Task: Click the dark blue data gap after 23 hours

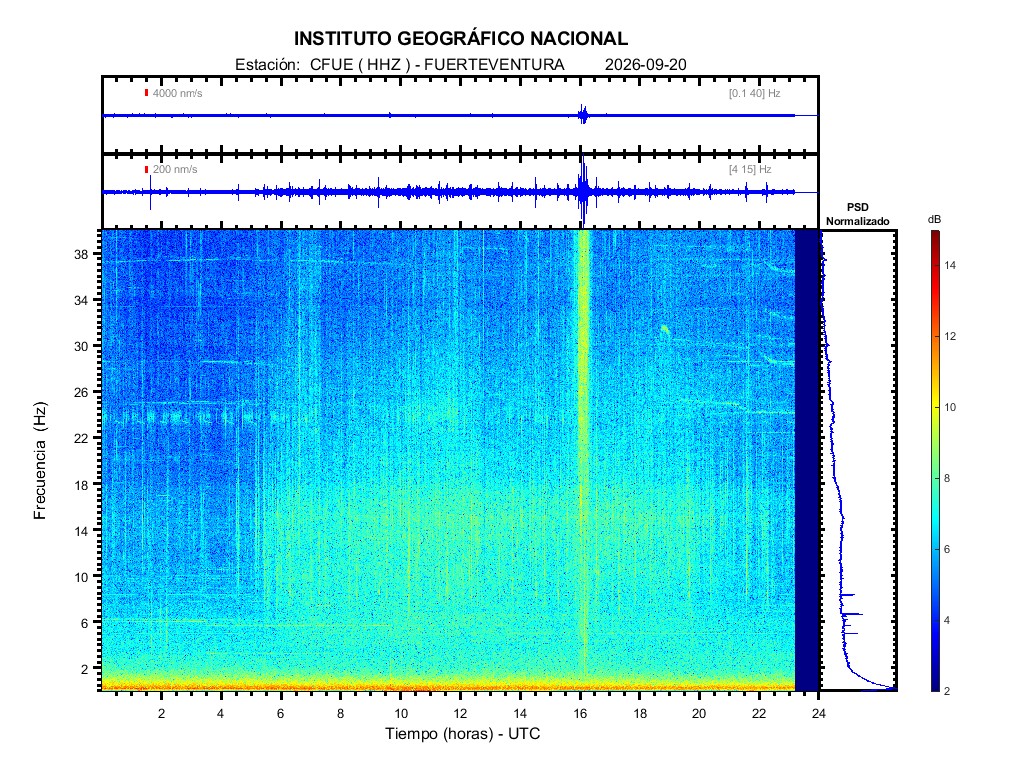Action: 807,460
